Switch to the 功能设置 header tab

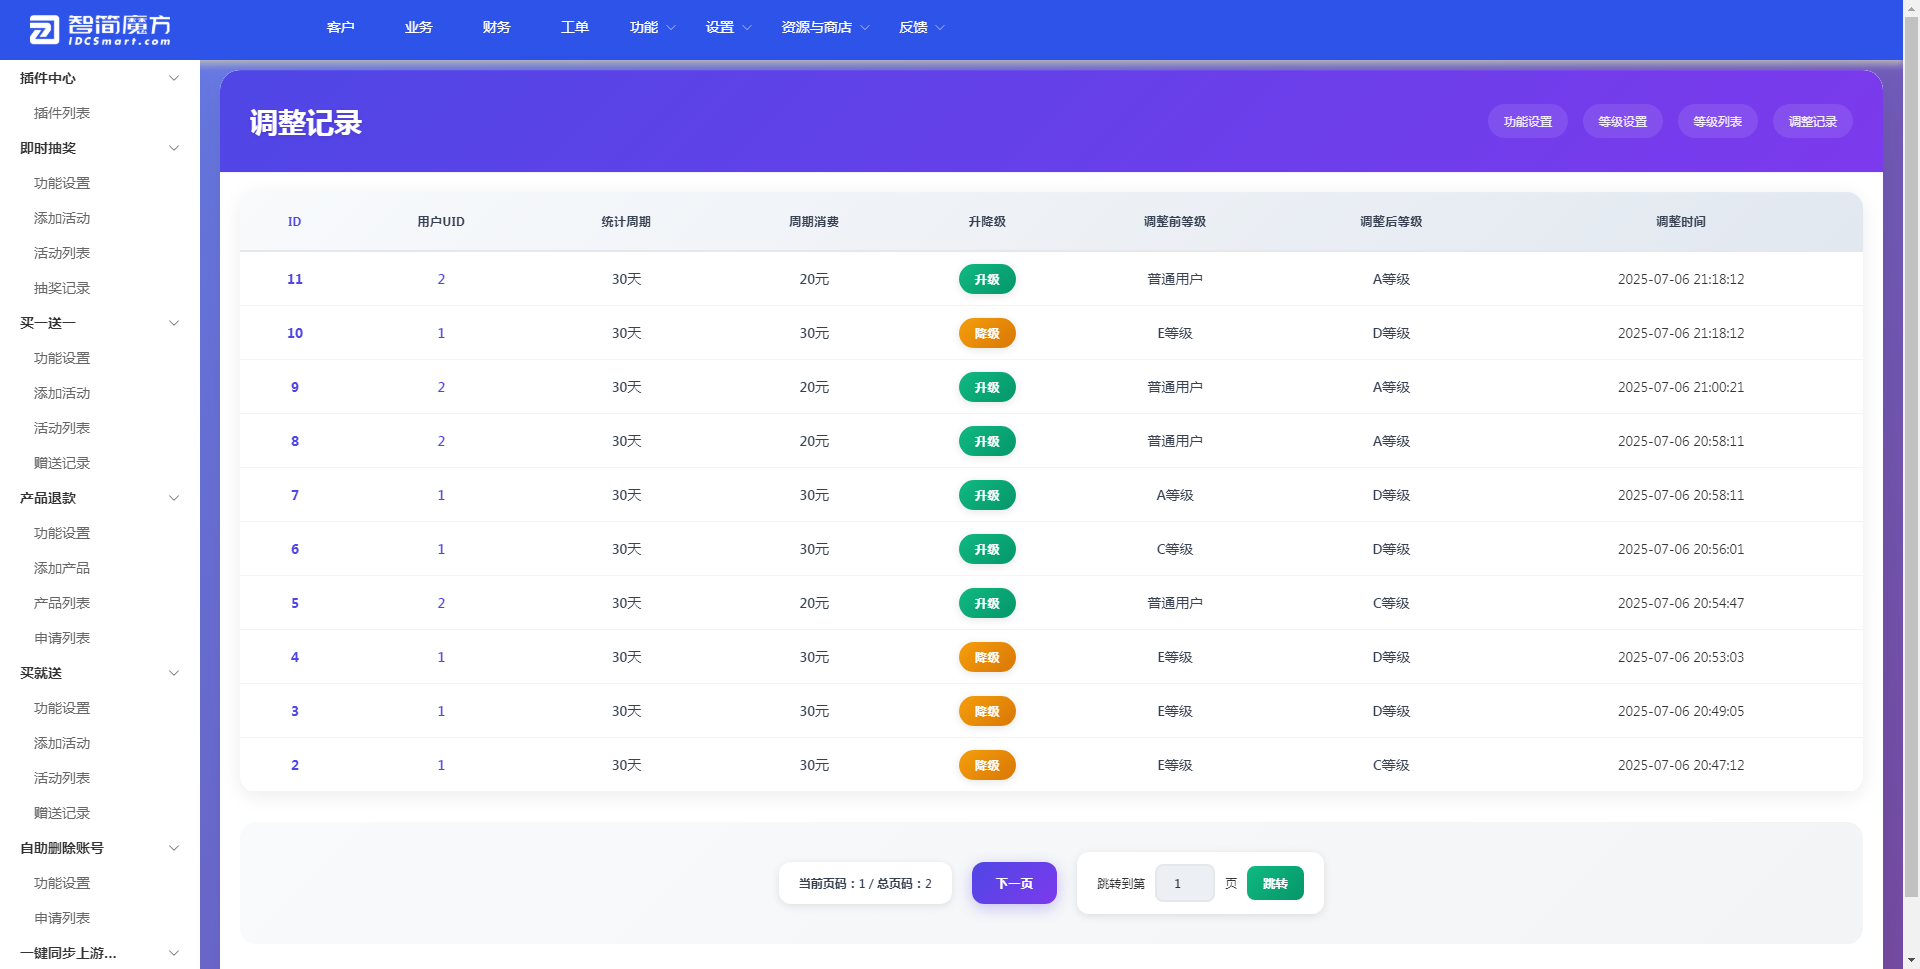(1528, 121)
